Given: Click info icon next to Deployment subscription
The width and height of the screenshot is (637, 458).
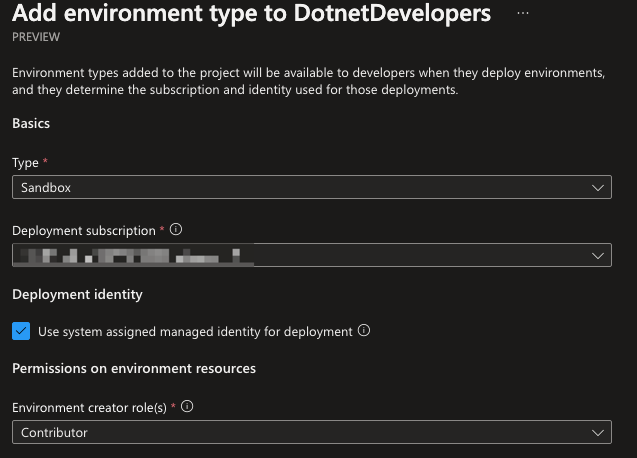Looking at the screenshot, I should point(176,230).
